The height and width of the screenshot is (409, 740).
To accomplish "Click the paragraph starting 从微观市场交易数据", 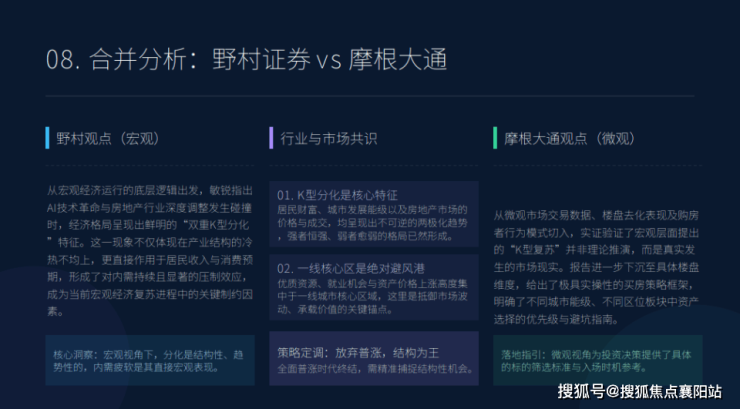I will click(x=597, y=267).
